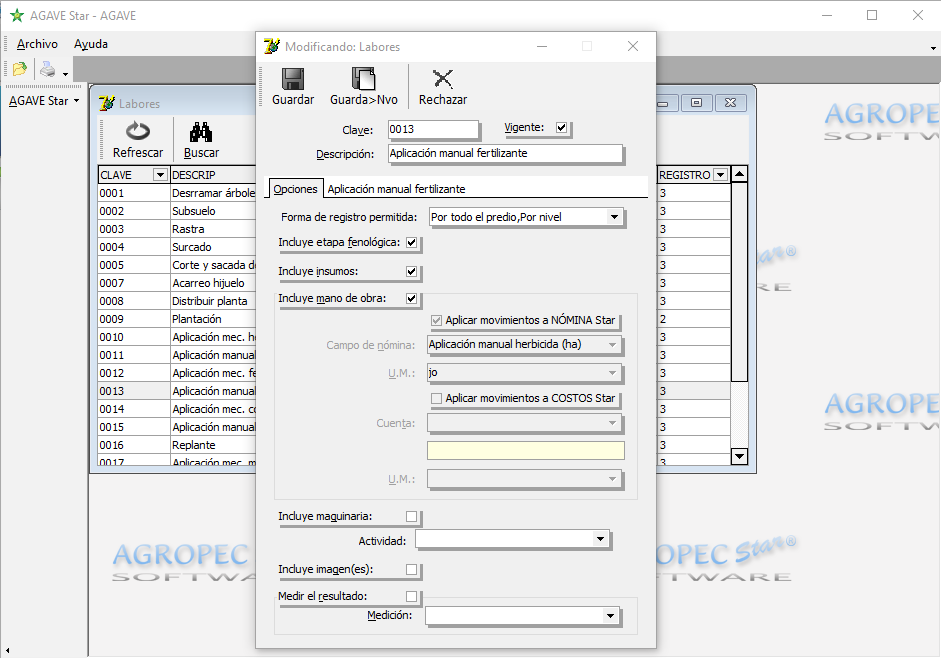The width and height of the screenshot is (941, 658).
Task: Click the Rechazar crossed-swords icon
Action: [442, 80]
